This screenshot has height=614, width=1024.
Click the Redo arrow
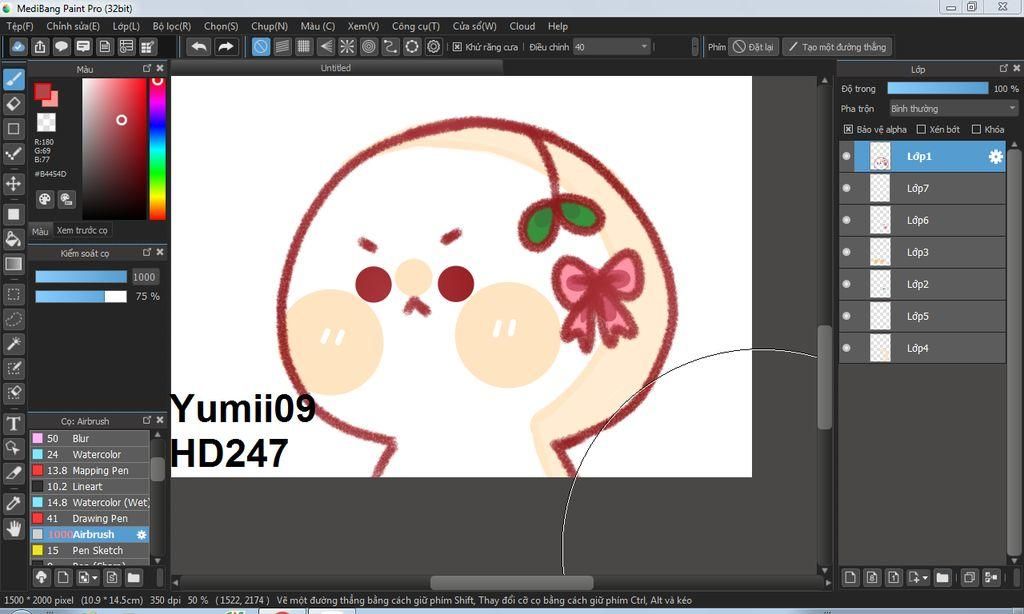[225, 47]
